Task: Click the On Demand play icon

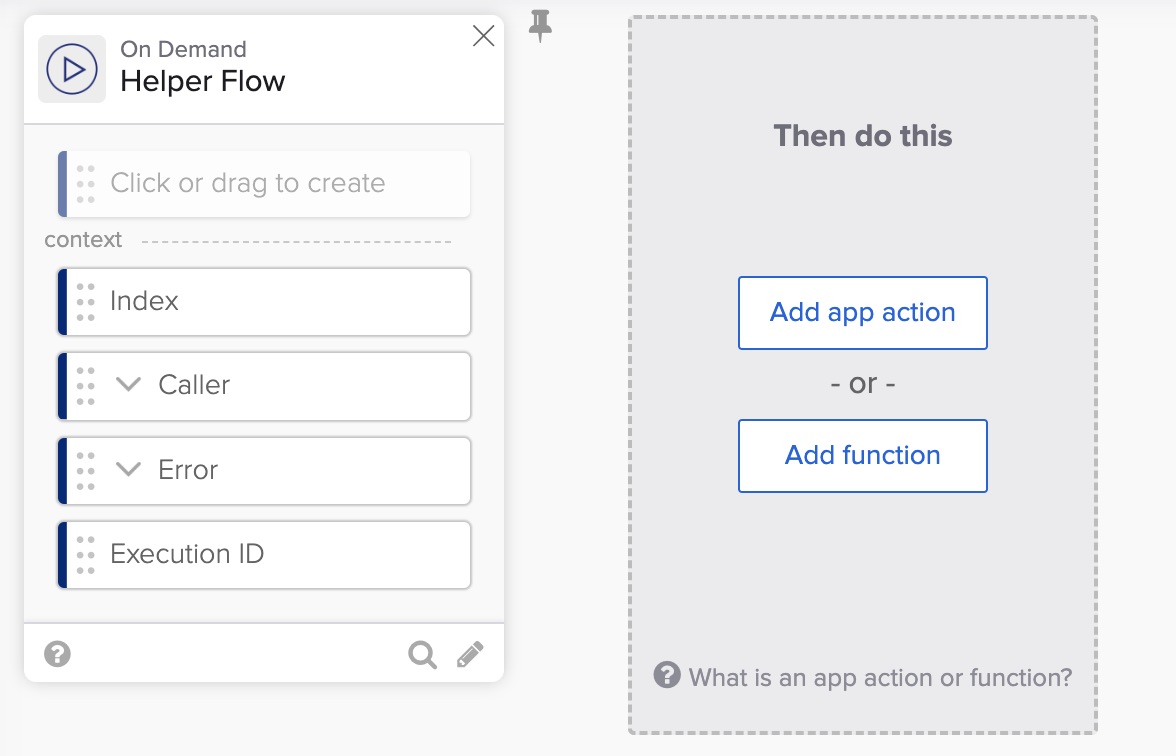Action: pyautogui.click(x=72, y=69)
